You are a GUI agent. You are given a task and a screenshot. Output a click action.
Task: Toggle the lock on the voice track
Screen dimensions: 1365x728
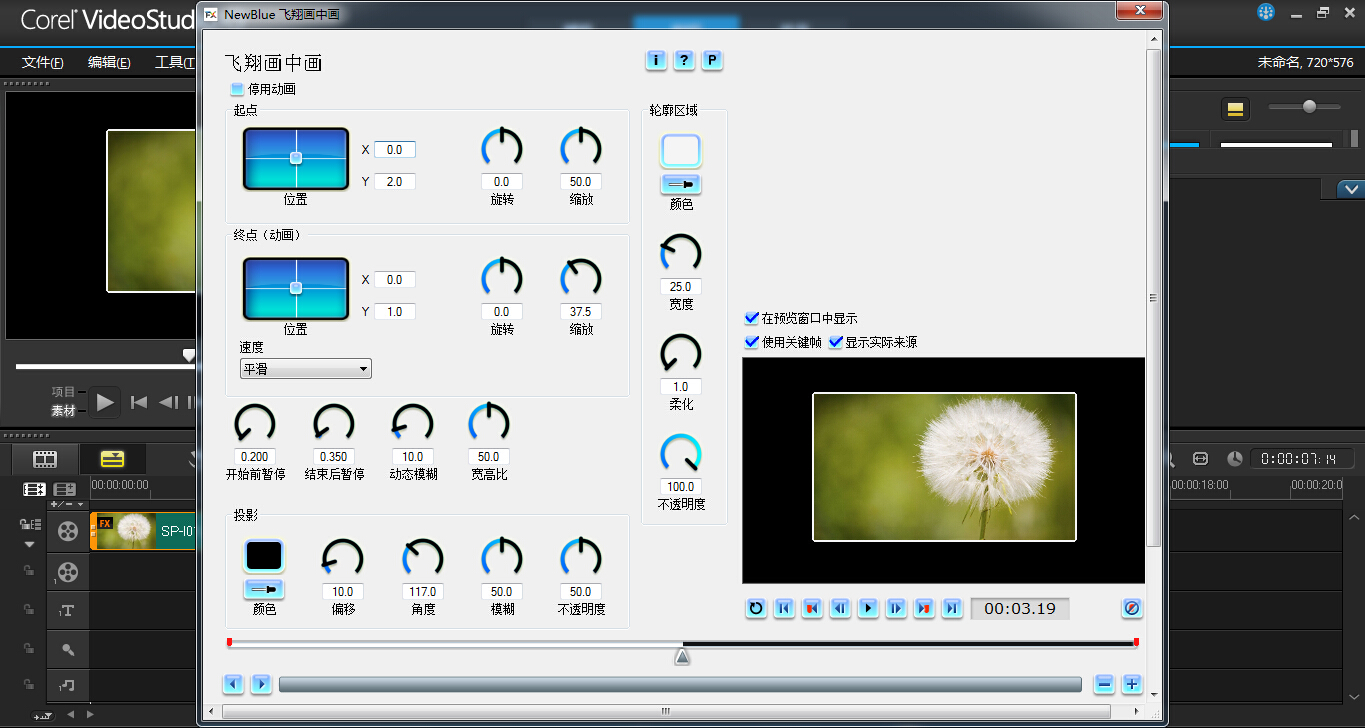(29, 648)
